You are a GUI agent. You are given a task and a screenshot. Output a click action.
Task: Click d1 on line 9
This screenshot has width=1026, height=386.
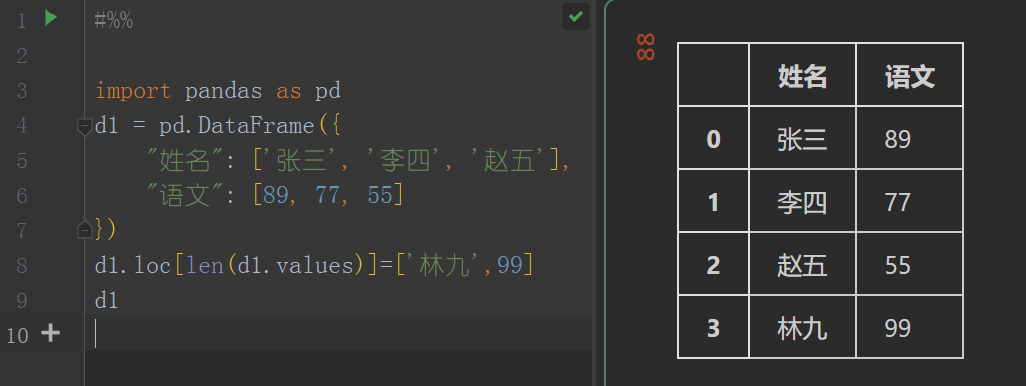click(x=107, y=300)
